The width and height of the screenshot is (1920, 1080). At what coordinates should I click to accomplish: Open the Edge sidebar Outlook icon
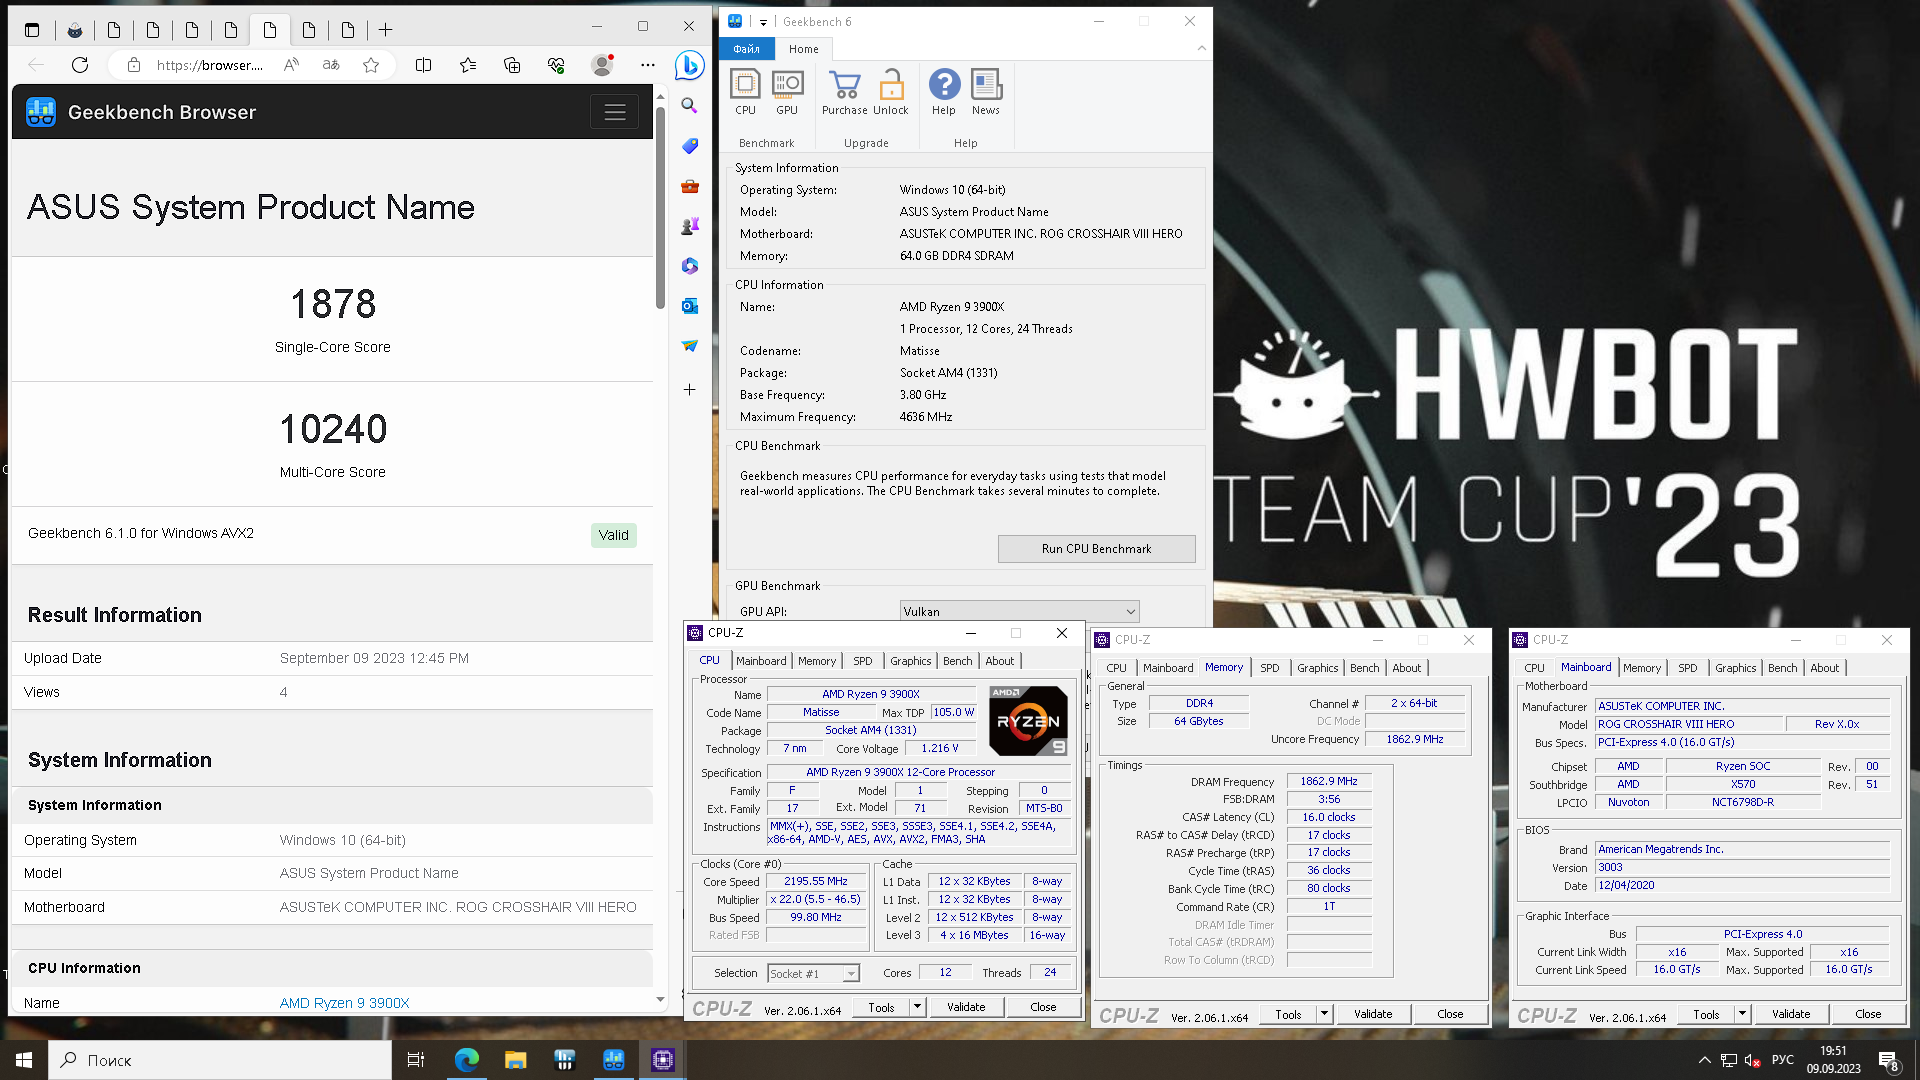pyautogui.click(x=689, y=306)
